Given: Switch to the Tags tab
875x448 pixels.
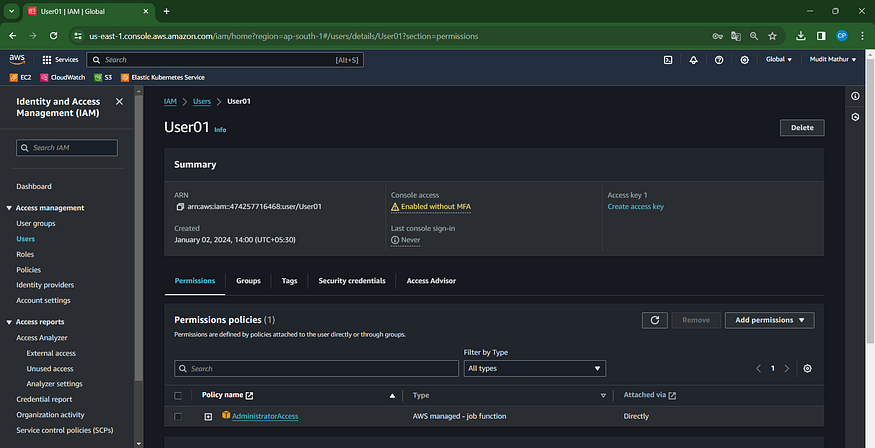Looking at the screenshot, I should (289, 281).
